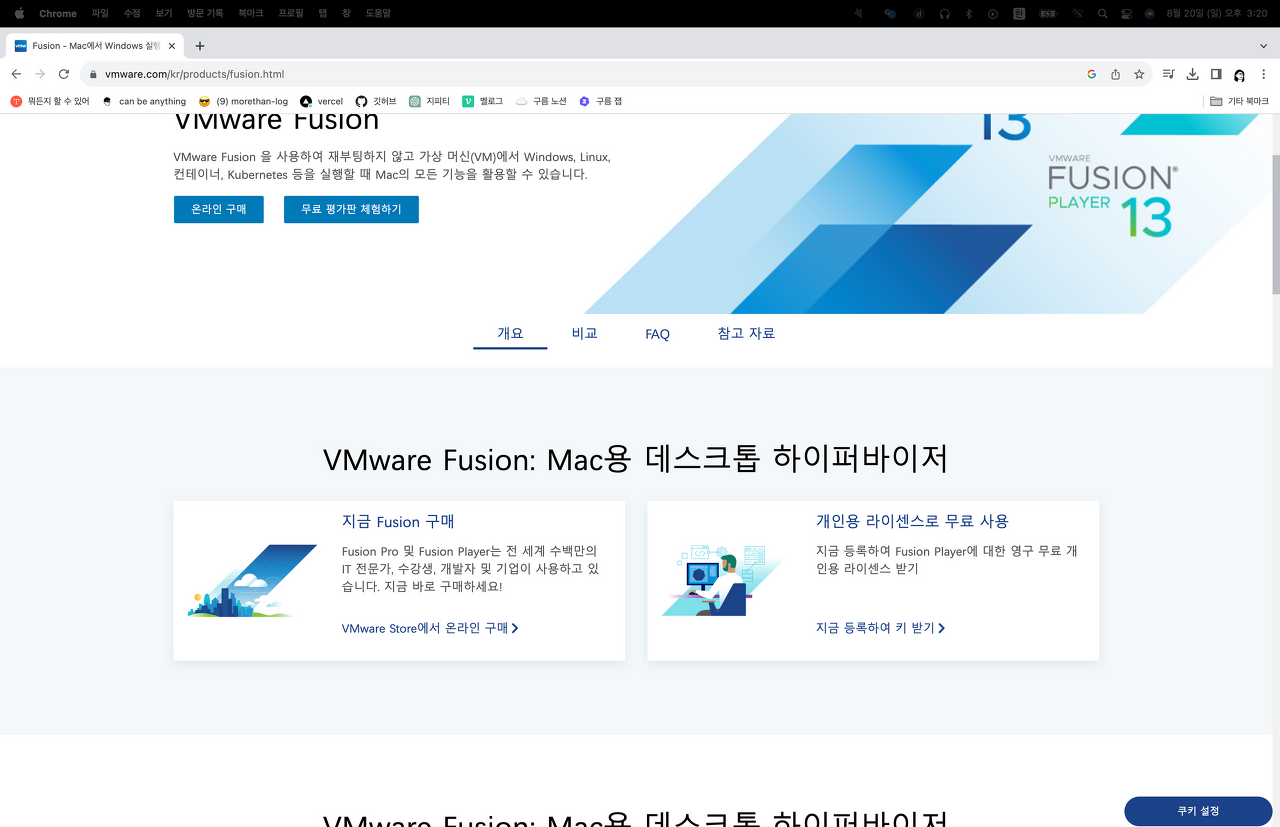
Task: Open the 북마크 menu
Action: tap(251, 13)
